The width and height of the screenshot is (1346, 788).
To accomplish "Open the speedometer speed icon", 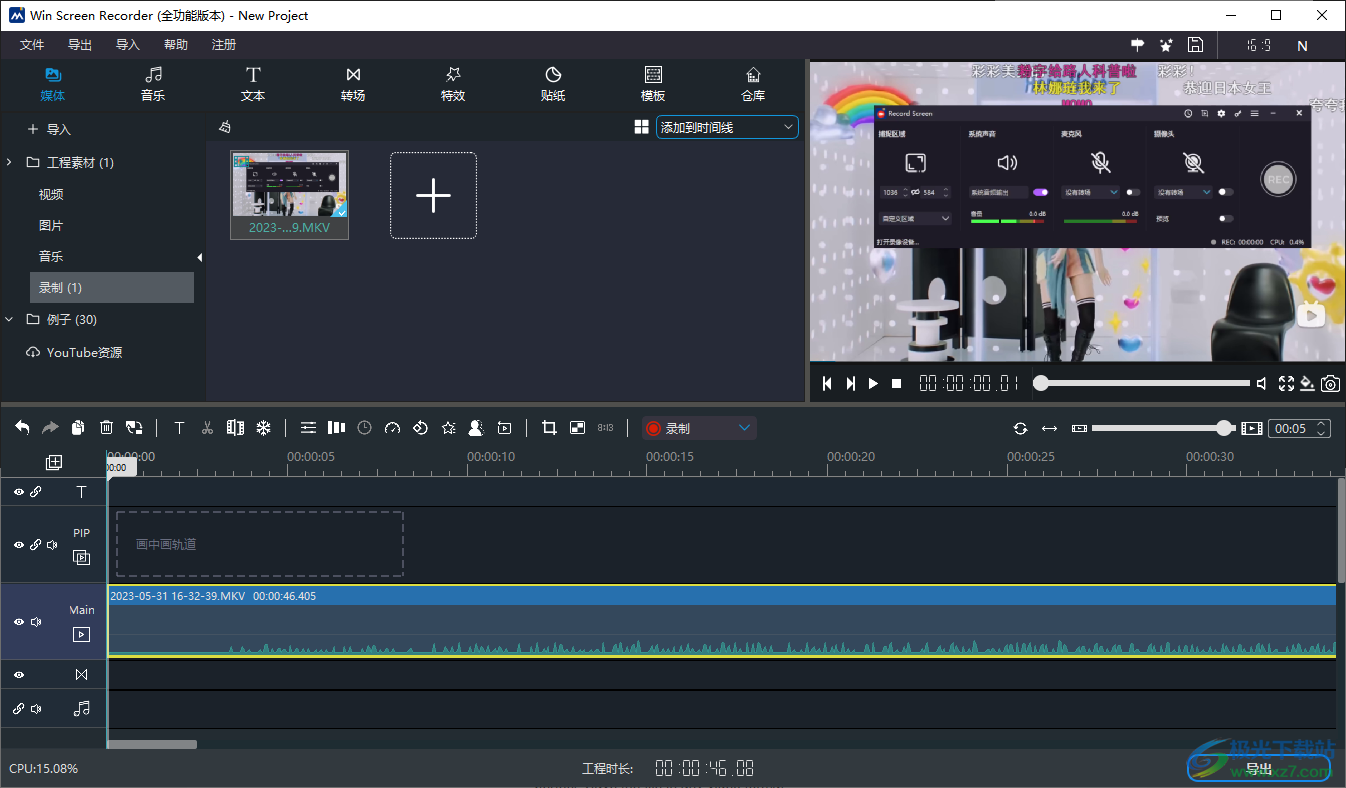I will pyautogui.click(x=392, y=428).
